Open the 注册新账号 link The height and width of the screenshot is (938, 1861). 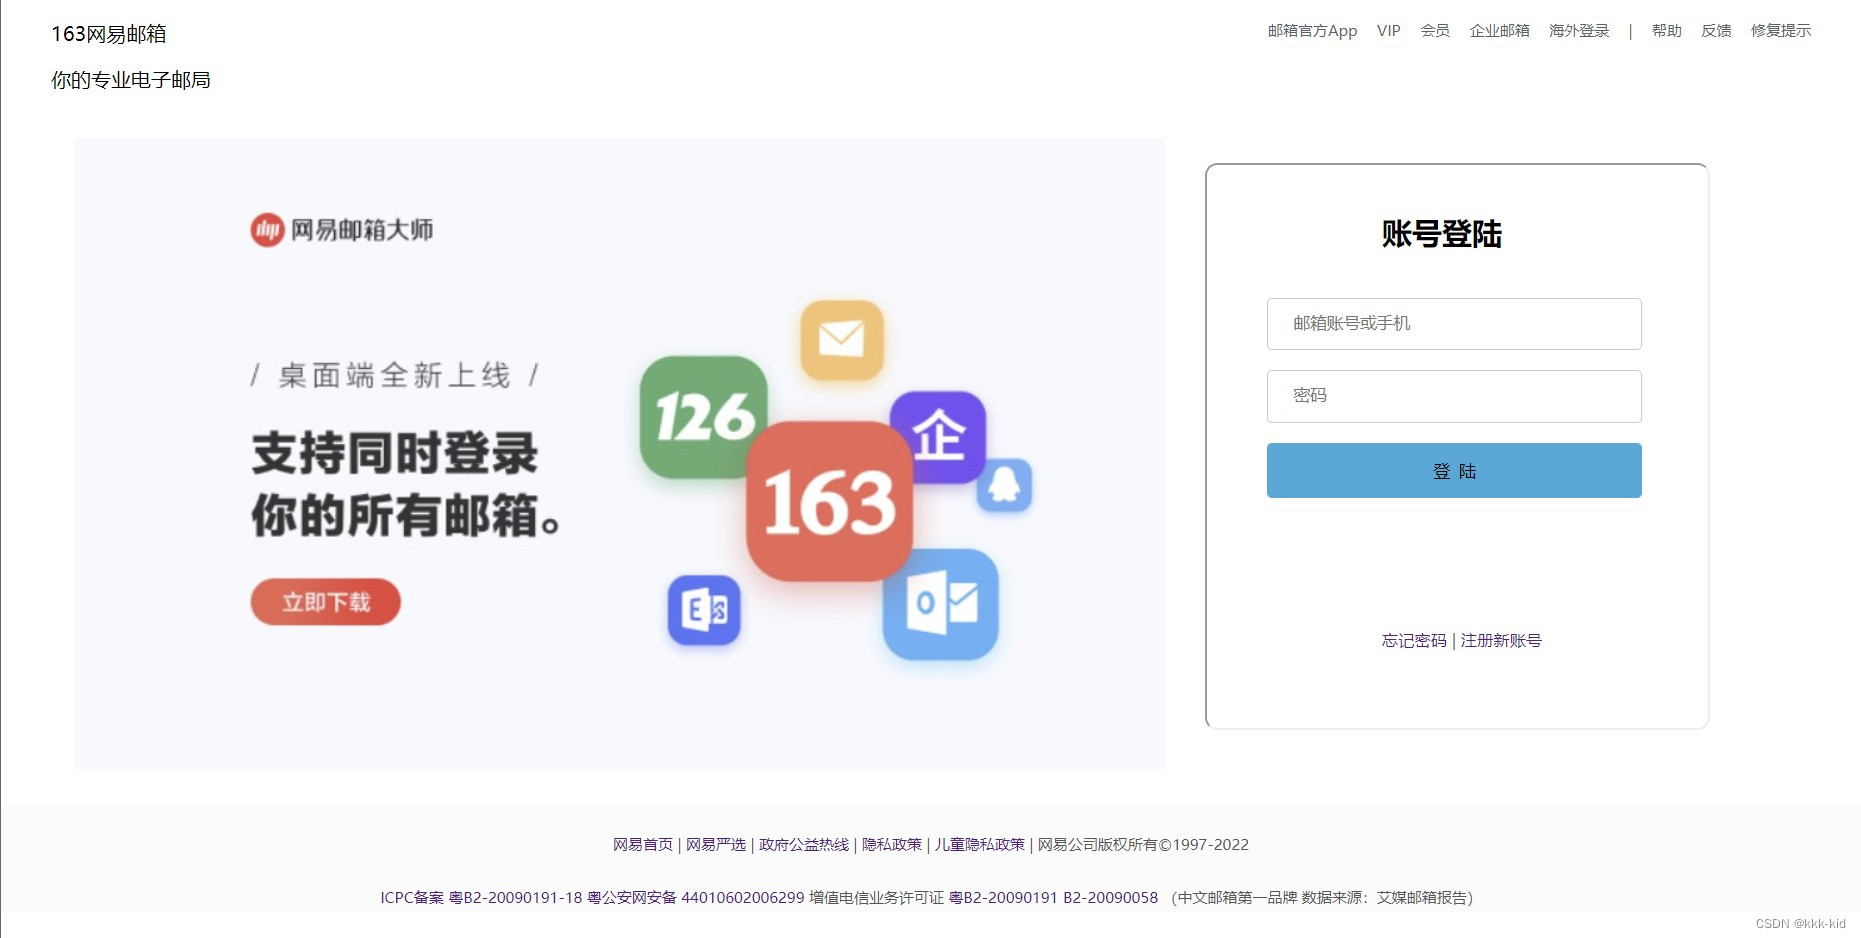[x=1501, y=641]
